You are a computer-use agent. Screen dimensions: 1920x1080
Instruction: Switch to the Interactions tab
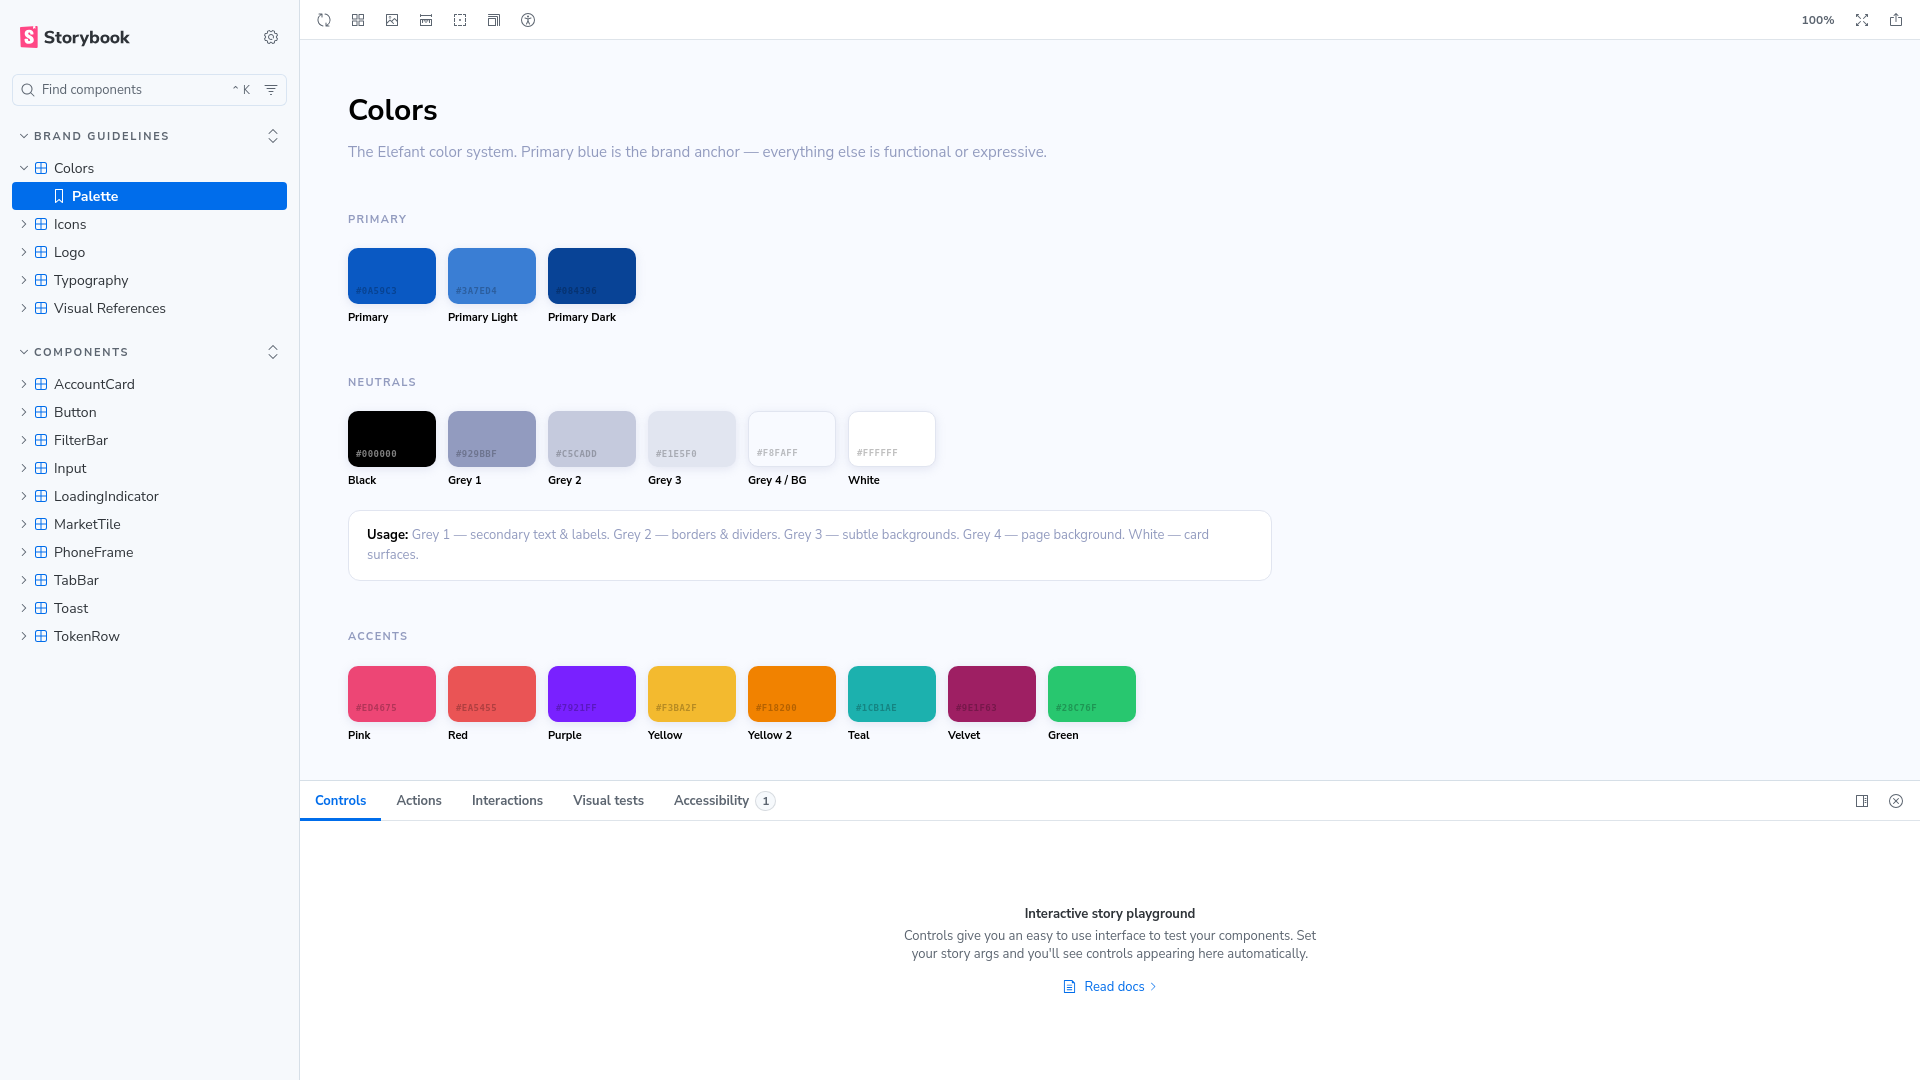pyautogui.click(x=507, y=801)
